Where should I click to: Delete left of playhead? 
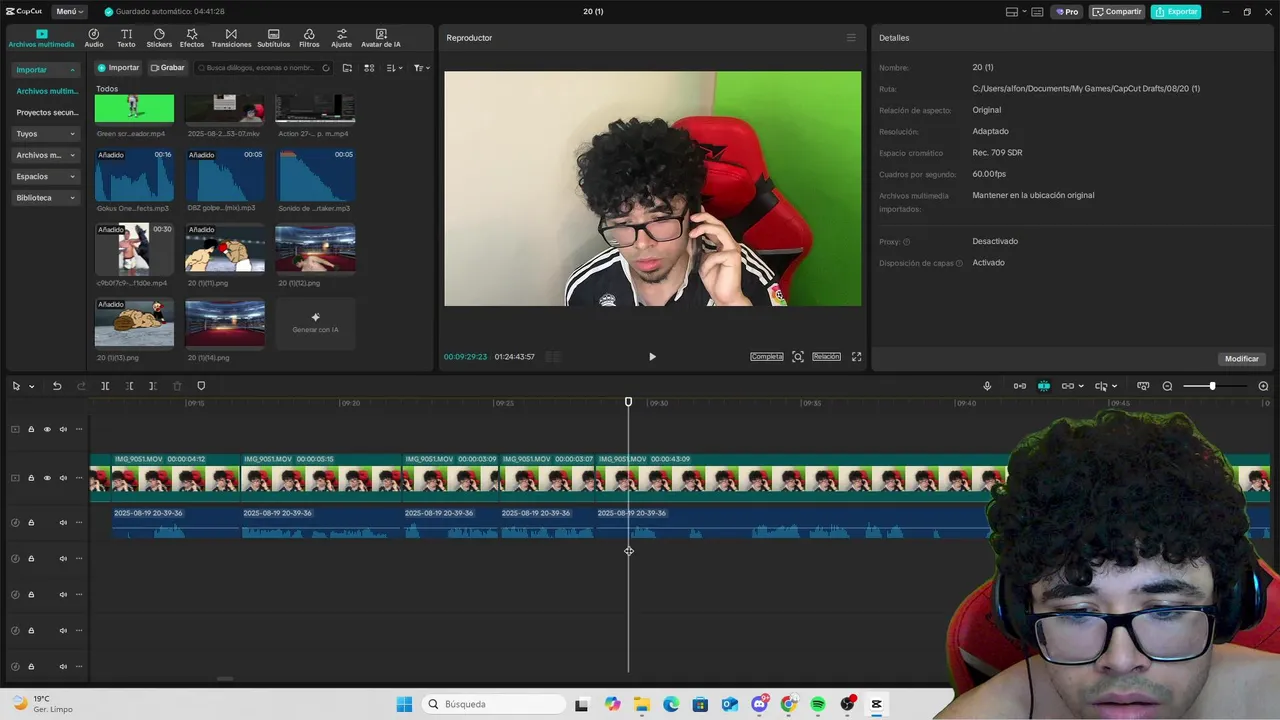pyautogui.click(x=129, y=386)
